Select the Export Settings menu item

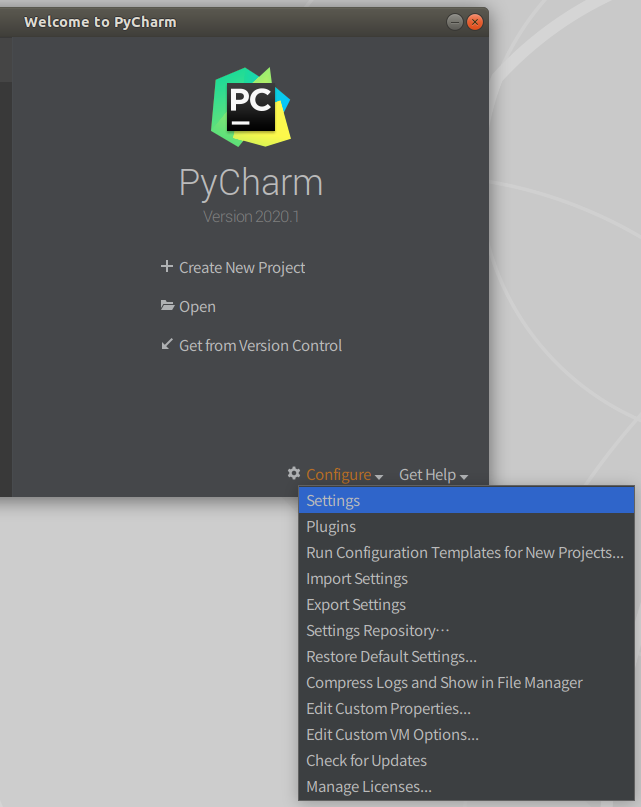click(466, 605)
